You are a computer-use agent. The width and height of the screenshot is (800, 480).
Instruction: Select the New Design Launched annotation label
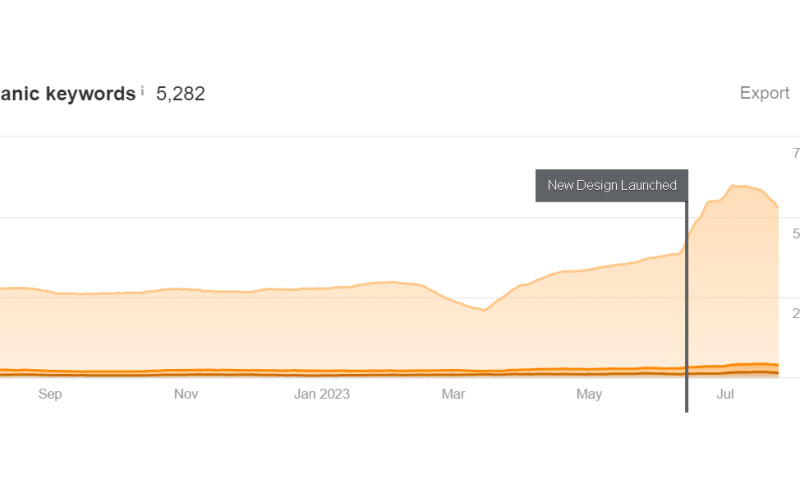click(611, 185)
